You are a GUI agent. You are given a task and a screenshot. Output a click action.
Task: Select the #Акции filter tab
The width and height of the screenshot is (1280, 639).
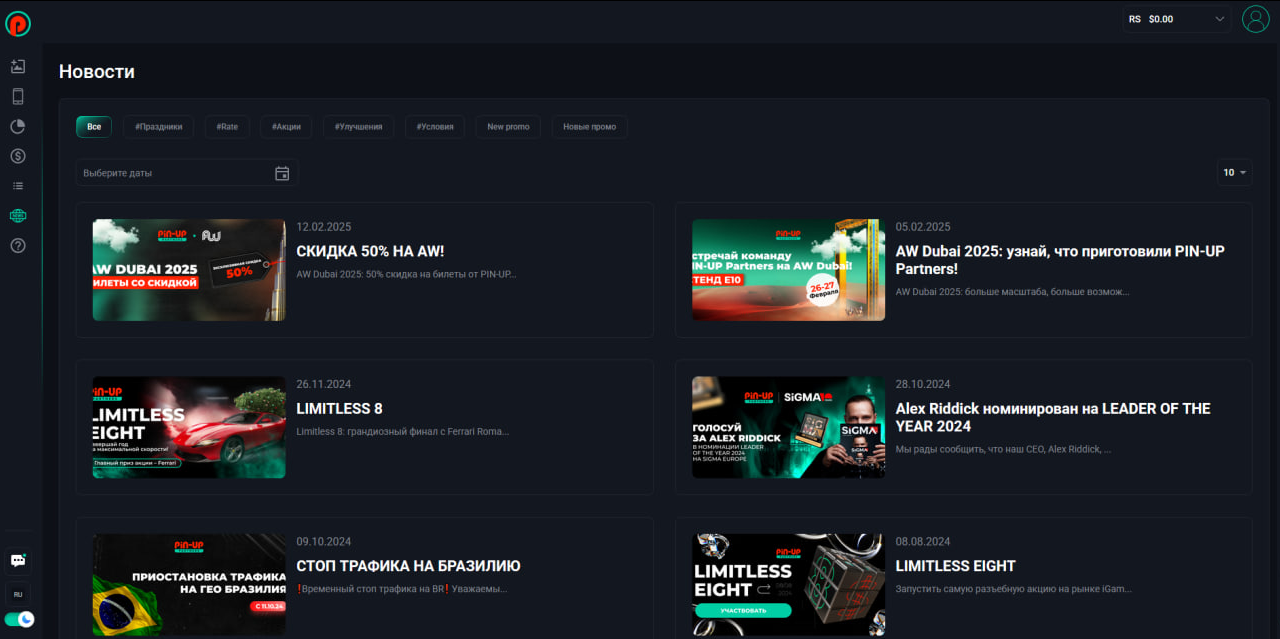point(287,127)
